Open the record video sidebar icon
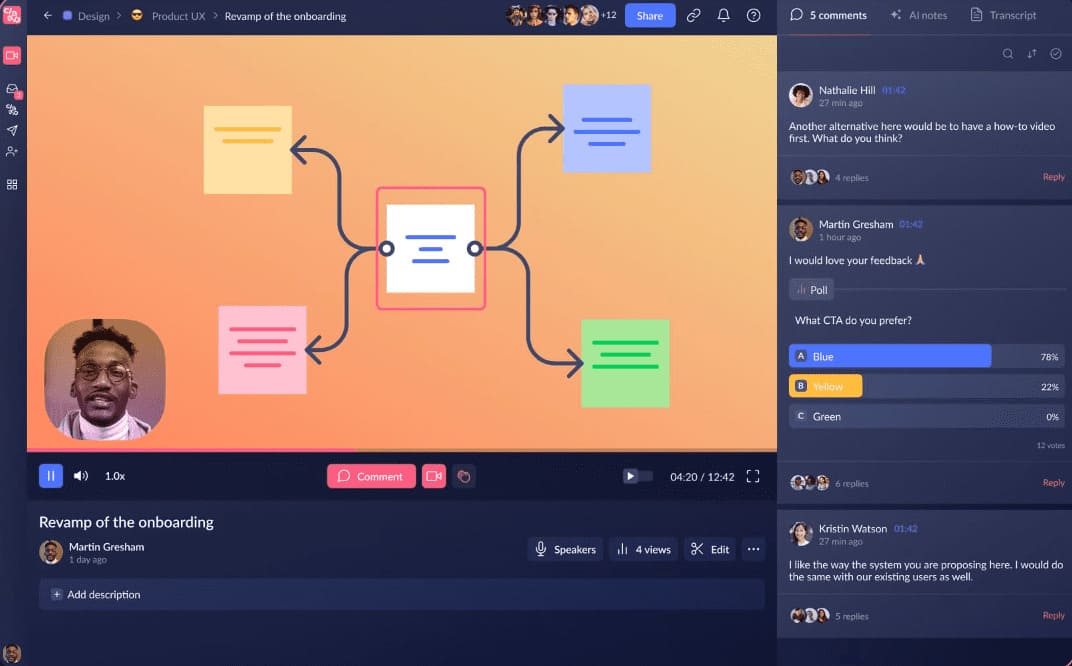The height and width of the screenshot is (666, 1072). coord(12,55)
